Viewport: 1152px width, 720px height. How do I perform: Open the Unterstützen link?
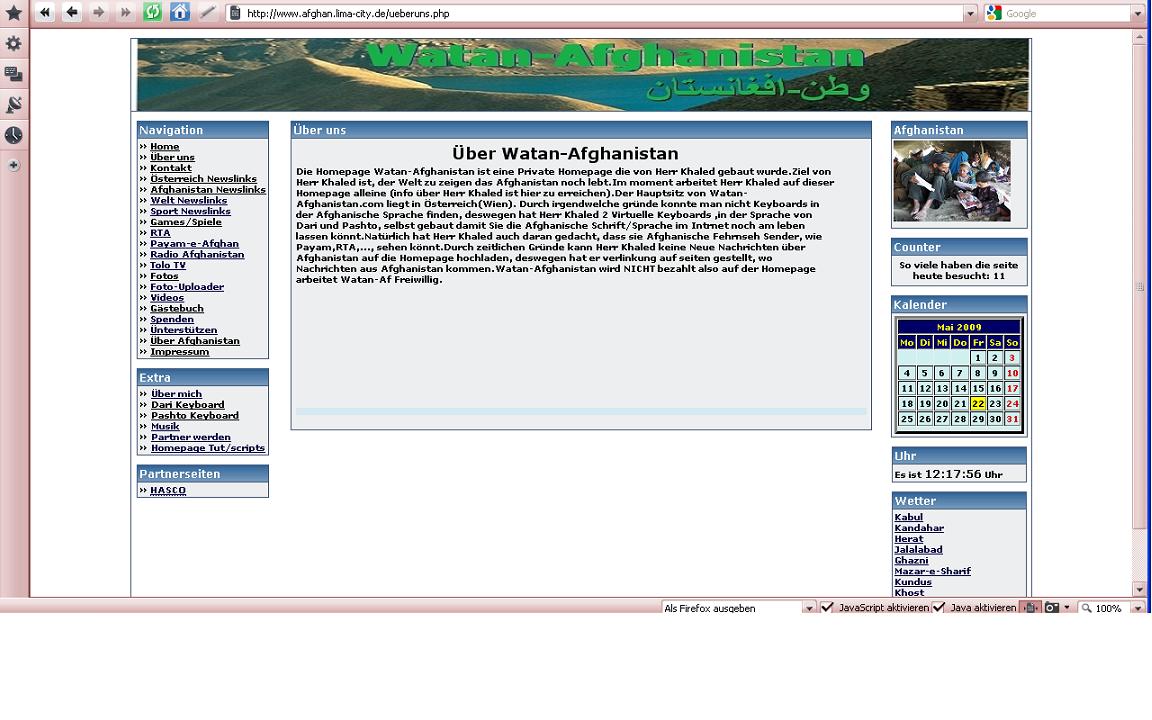[184, 330]
